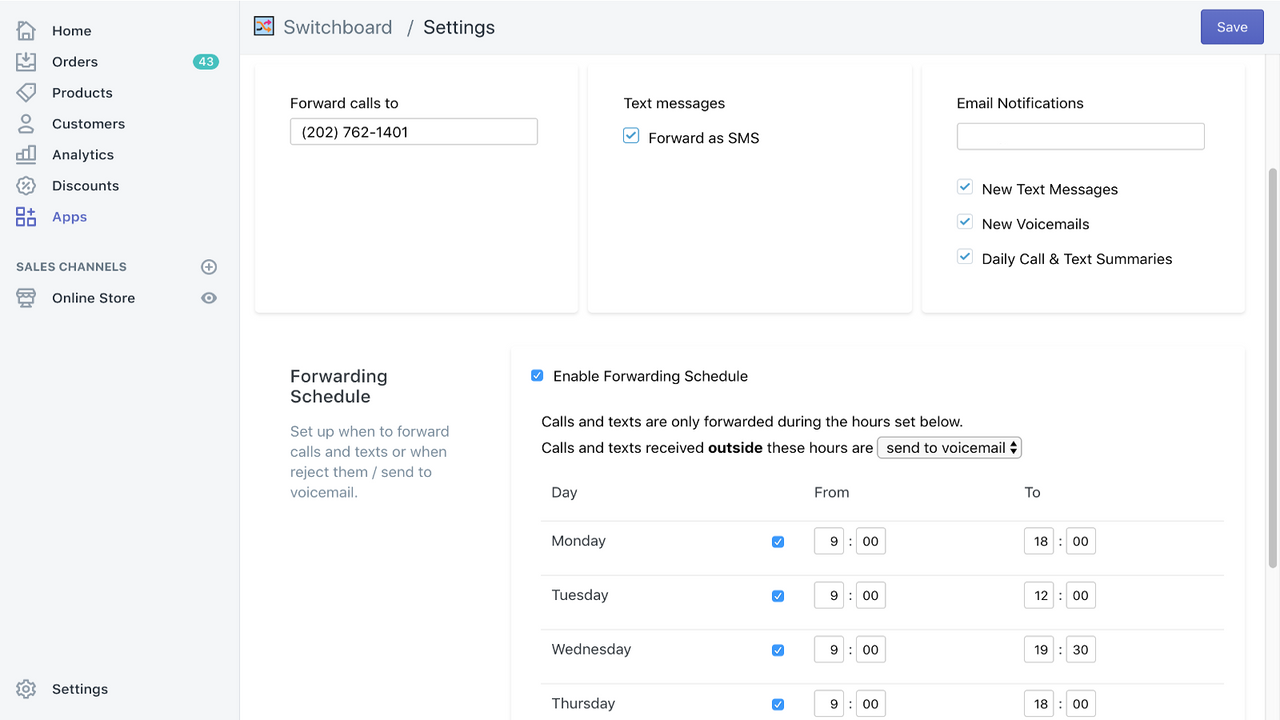Uncheck the Wednesday schedule checkbox
This screenshot has width=1280, height=720.
pyautogui.click(x=778, y=650)
